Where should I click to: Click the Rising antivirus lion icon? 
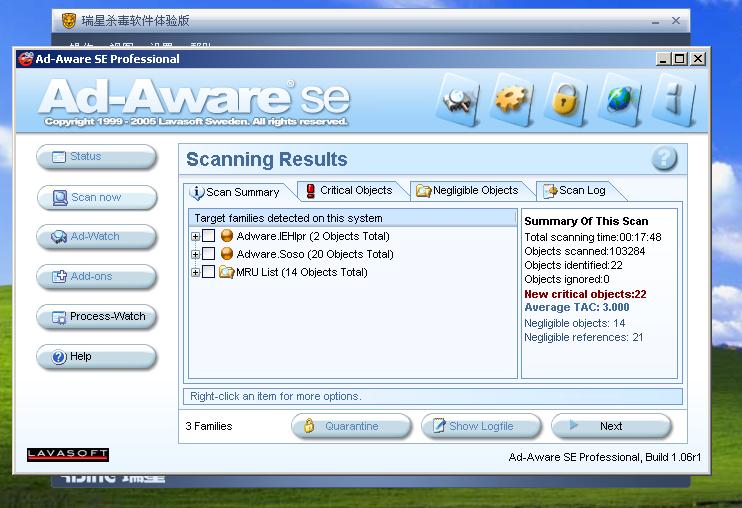(x=69, y=21)
